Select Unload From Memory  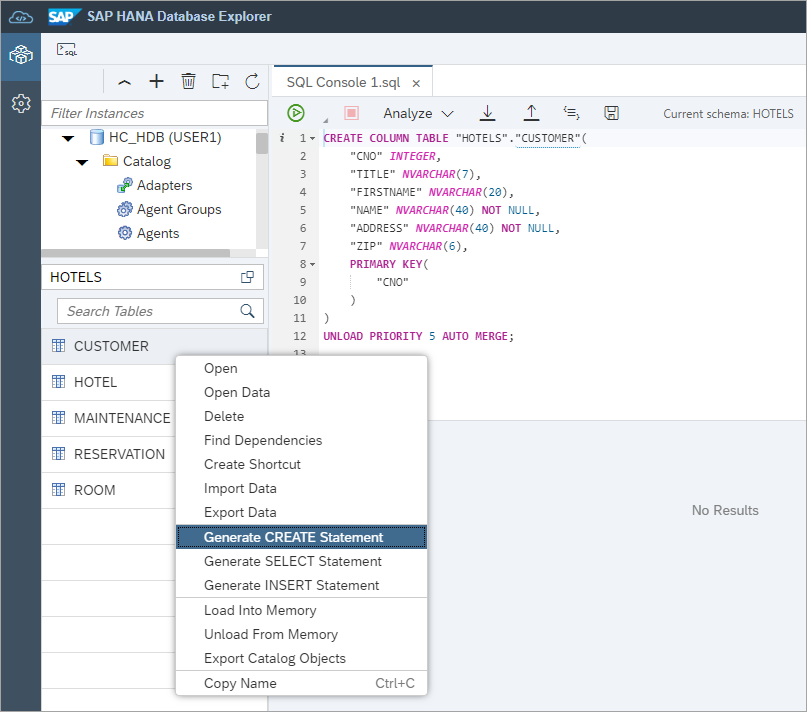click(301, 634)
